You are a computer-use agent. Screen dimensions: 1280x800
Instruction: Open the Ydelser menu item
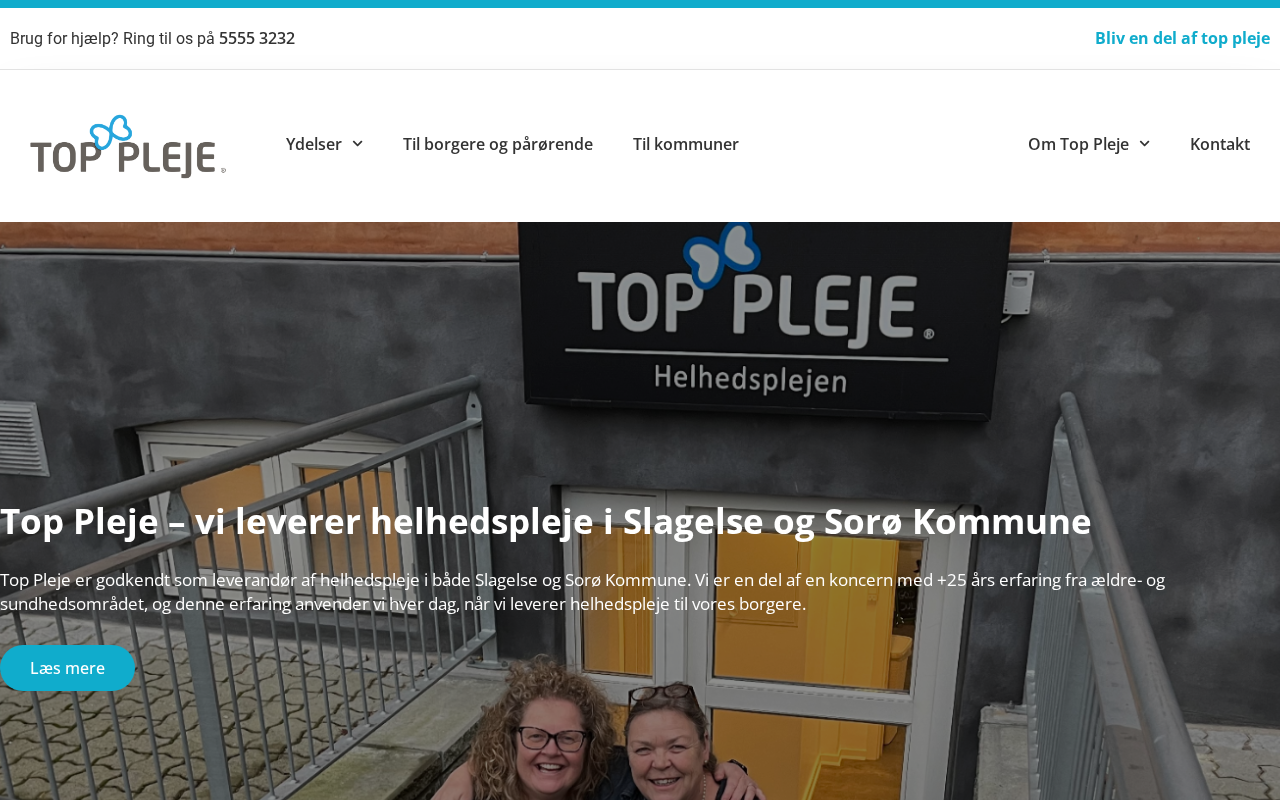coord(314,144)
